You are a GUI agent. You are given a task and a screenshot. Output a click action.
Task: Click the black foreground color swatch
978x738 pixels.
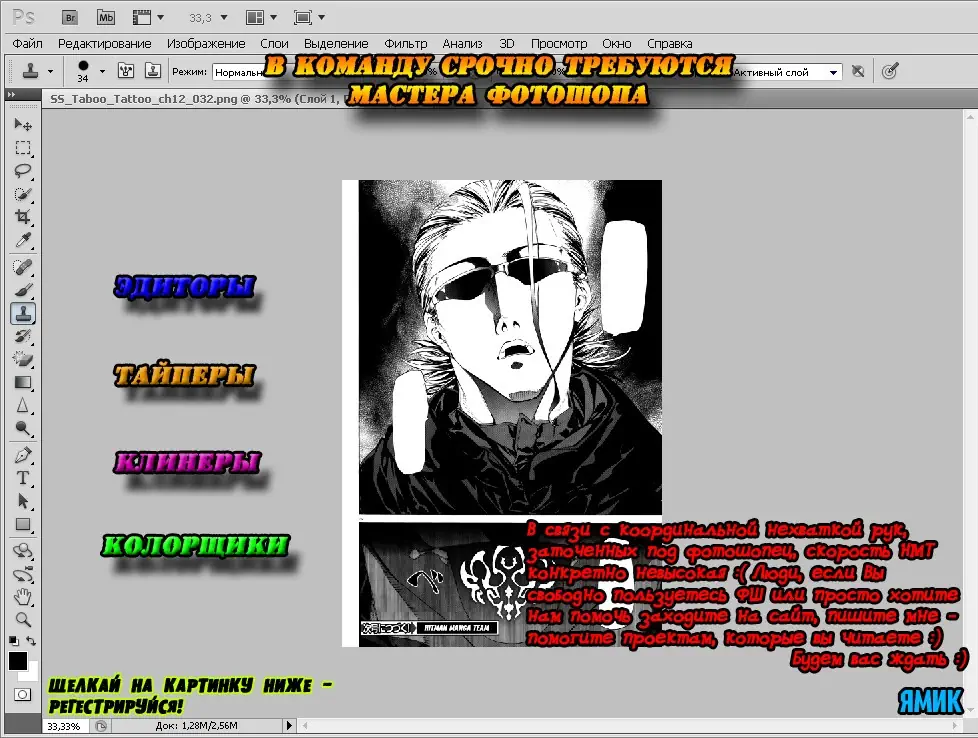coord(17,660)
